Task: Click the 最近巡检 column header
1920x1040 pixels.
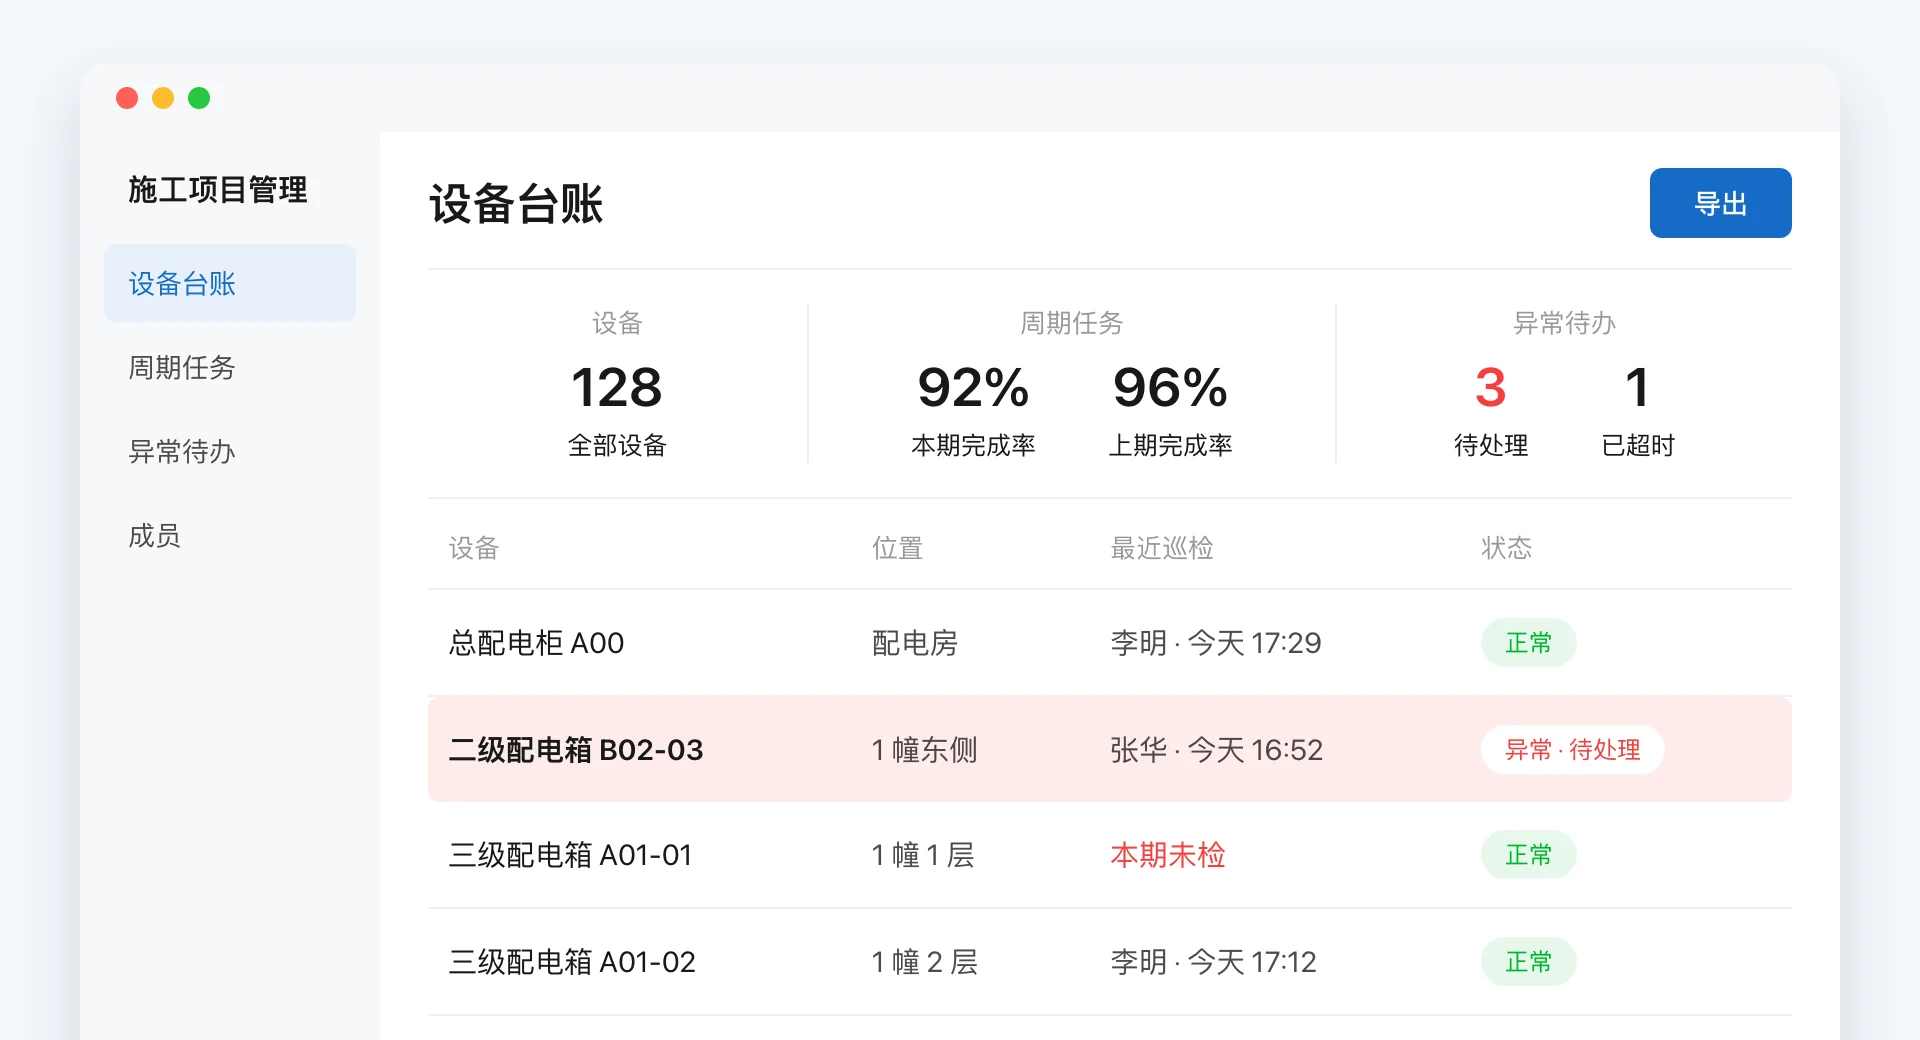Action: pos(1162,548)
